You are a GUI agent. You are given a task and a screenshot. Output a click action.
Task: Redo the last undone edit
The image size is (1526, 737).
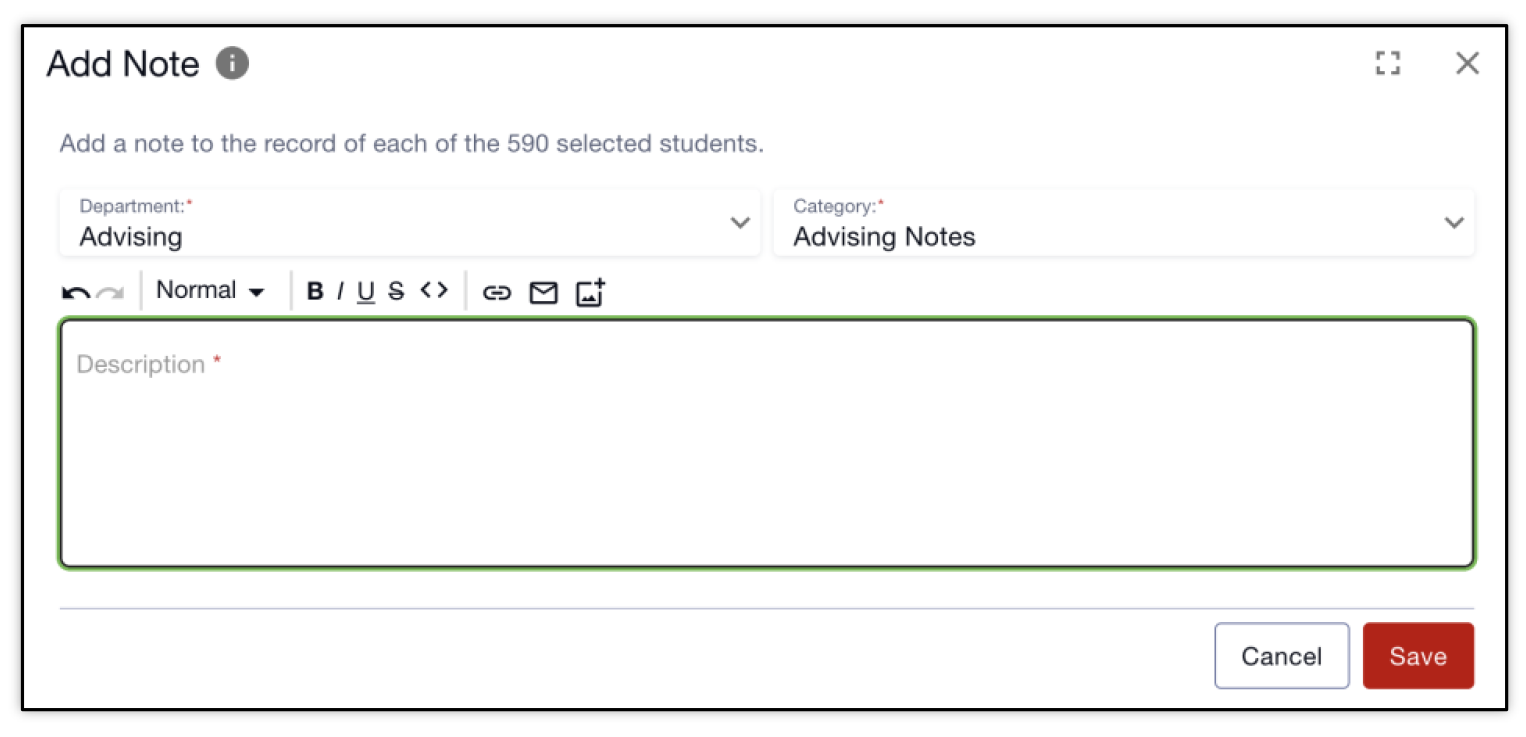(x=110, y=292)
